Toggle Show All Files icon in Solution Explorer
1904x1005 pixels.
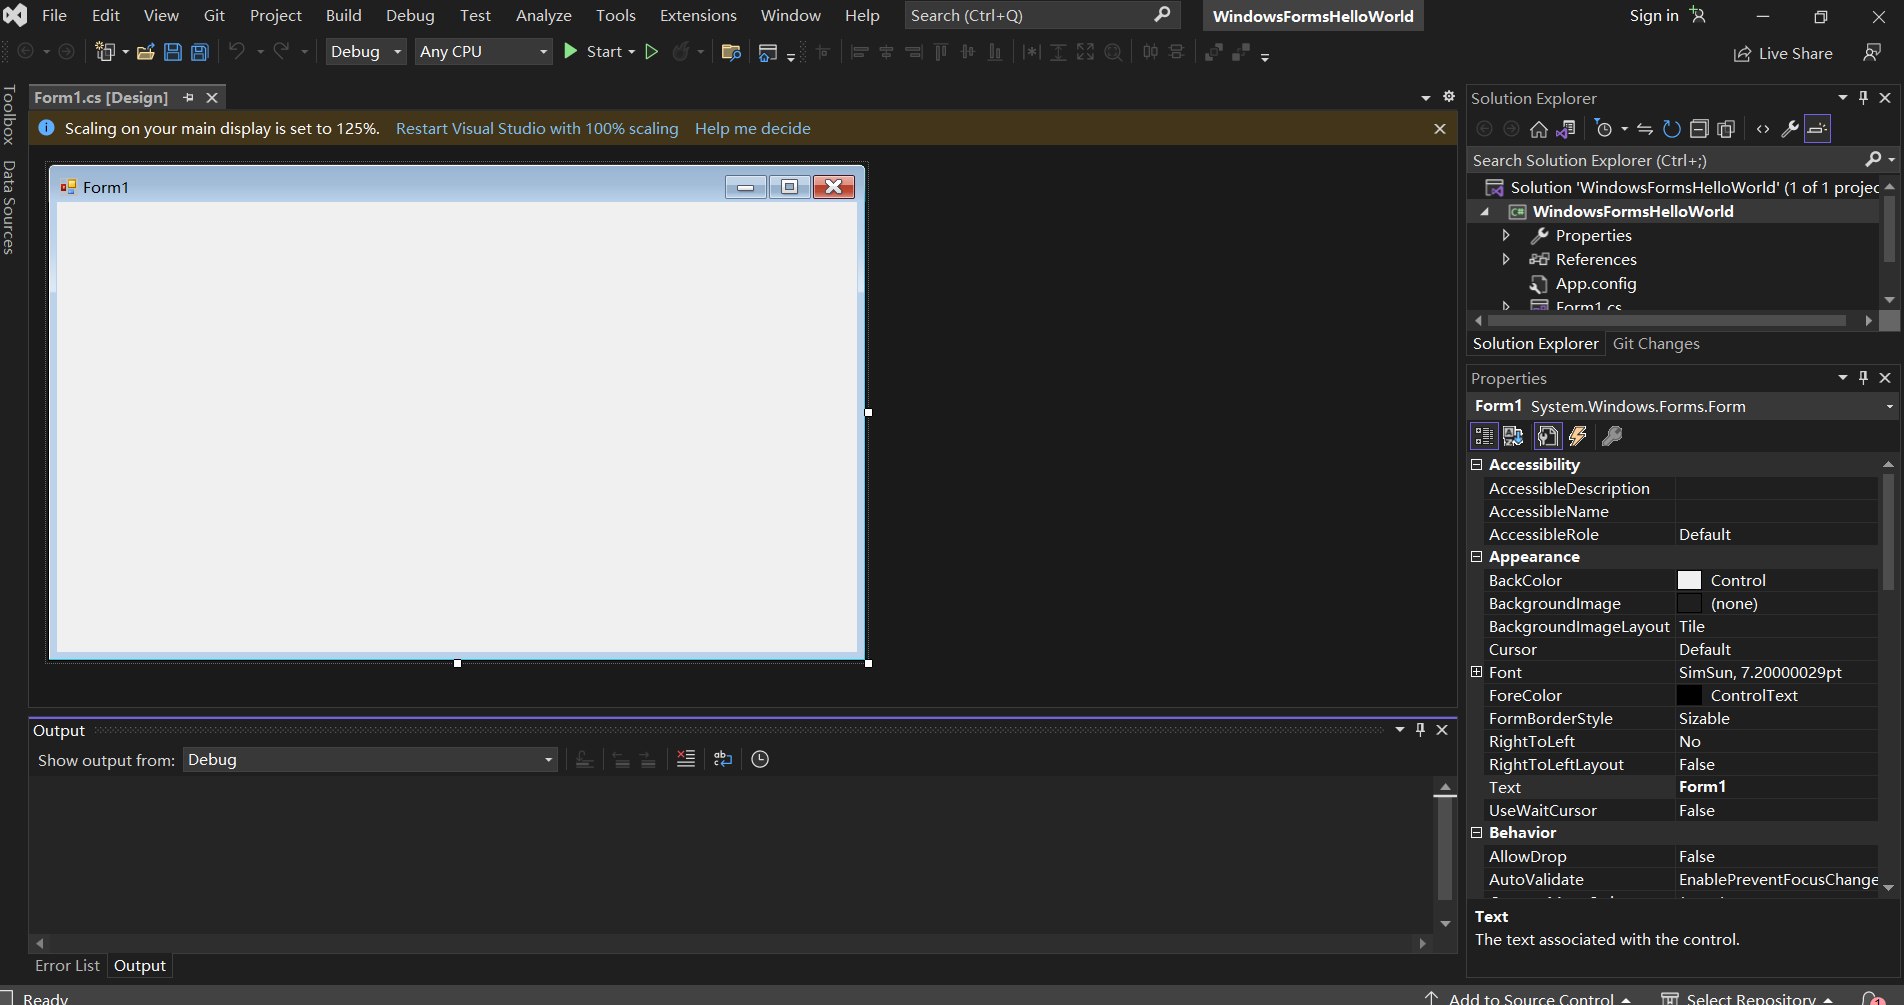click(x=1726, y=129)
